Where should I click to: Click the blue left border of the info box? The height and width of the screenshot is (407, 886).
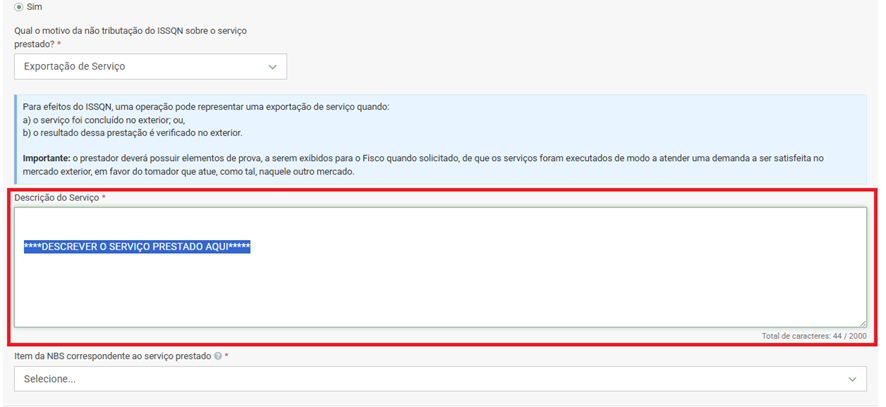tap(16, 139)
